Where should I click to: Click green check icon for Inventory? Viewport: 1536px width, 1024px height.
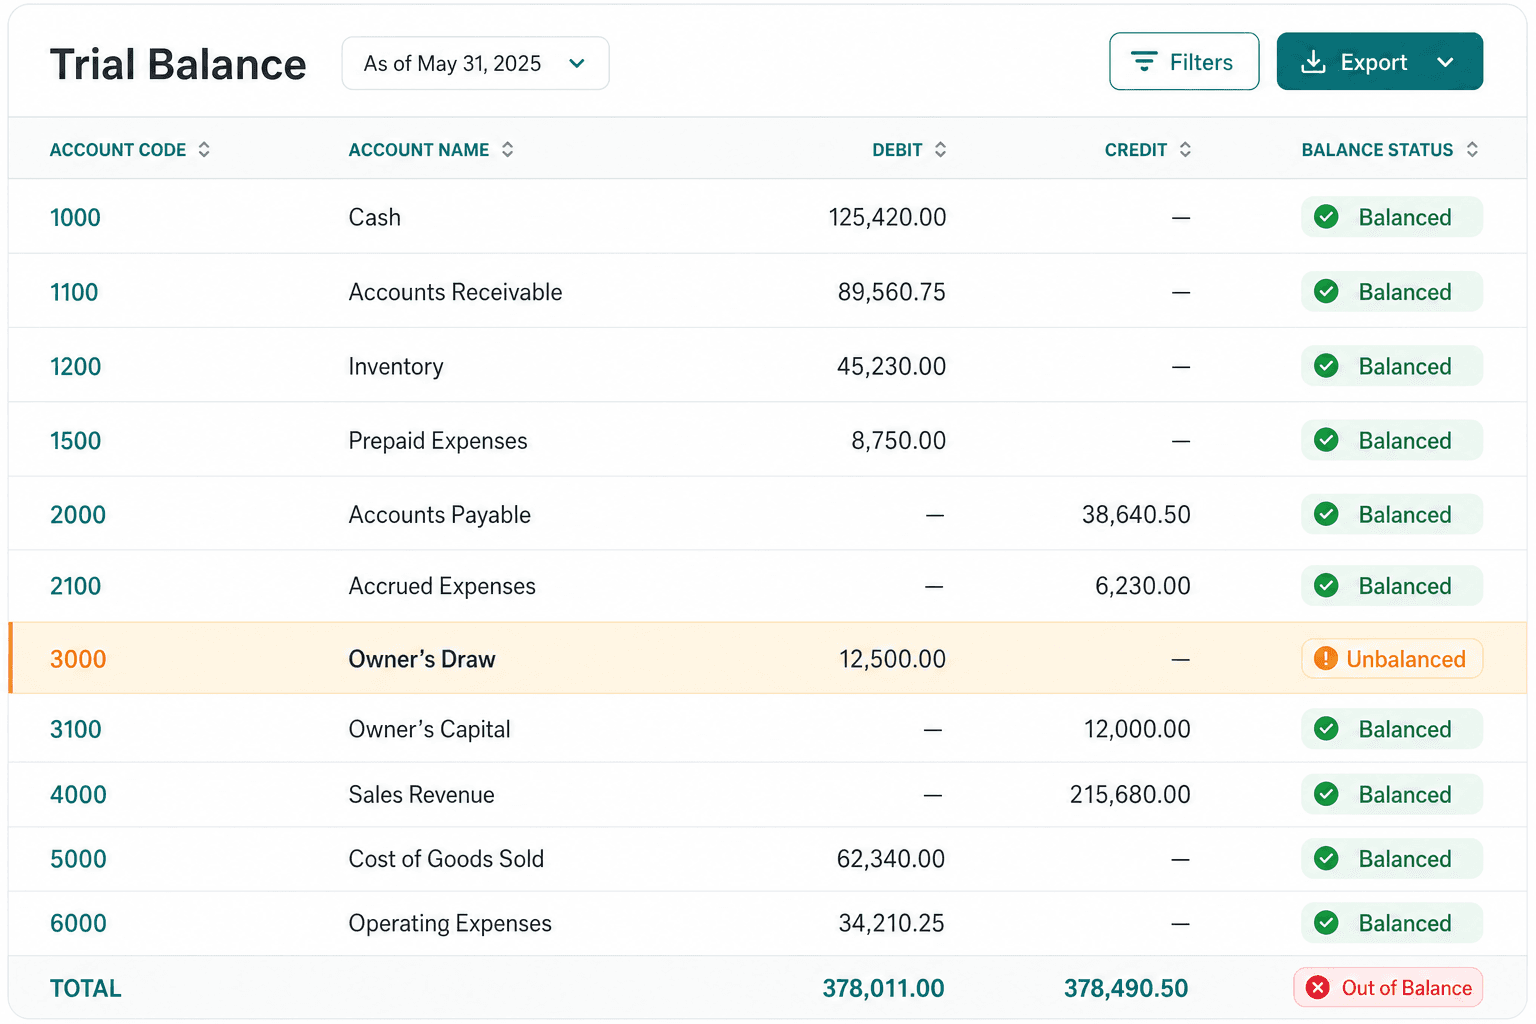coord(1326,366)
